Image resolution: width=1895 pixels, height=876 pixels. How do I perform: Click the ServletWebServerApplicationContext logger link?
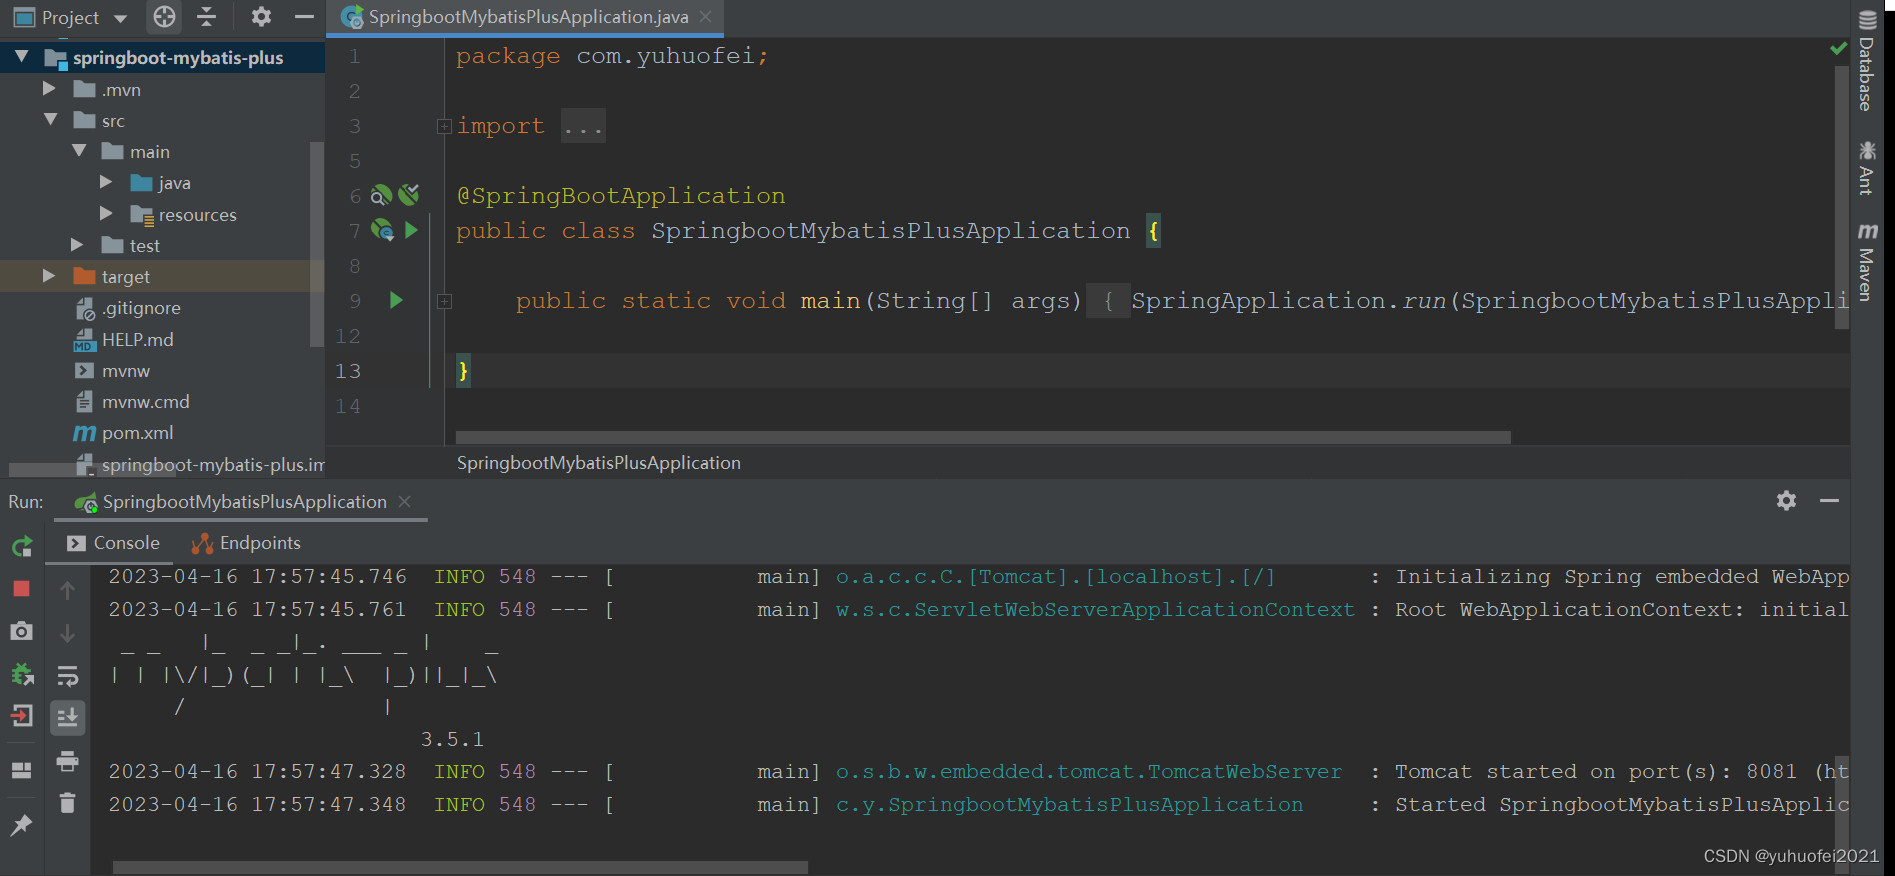point(1095,609)
